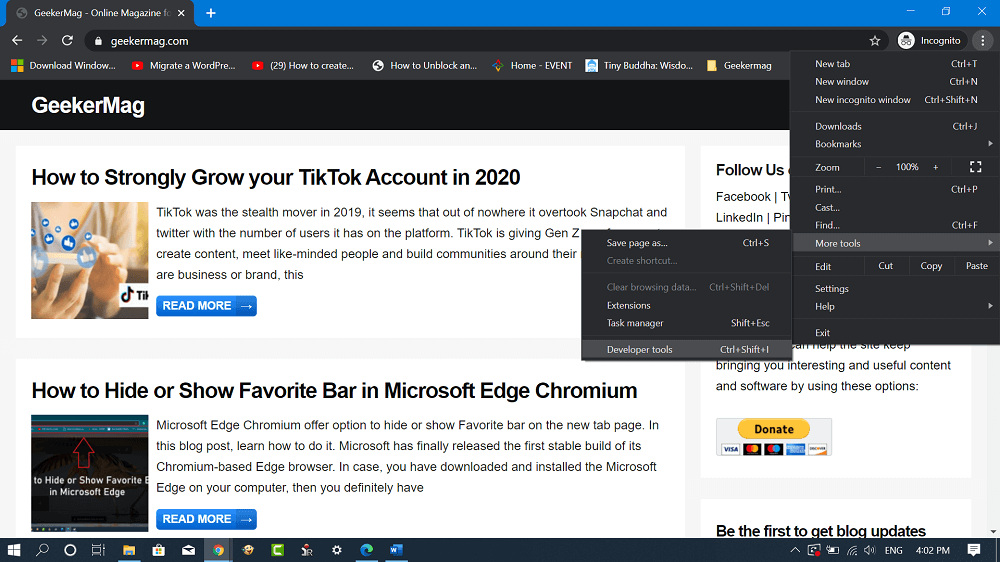
Task: Bookmark this page with the star icon
Action: click(x=874, y=41)
